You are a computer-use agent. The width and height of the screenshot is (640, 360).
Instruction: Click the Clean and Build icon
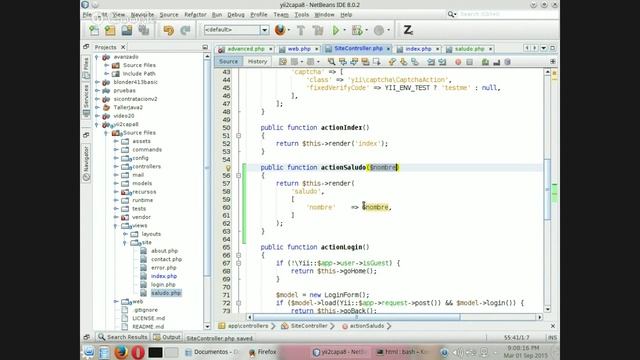click(318, 30)
